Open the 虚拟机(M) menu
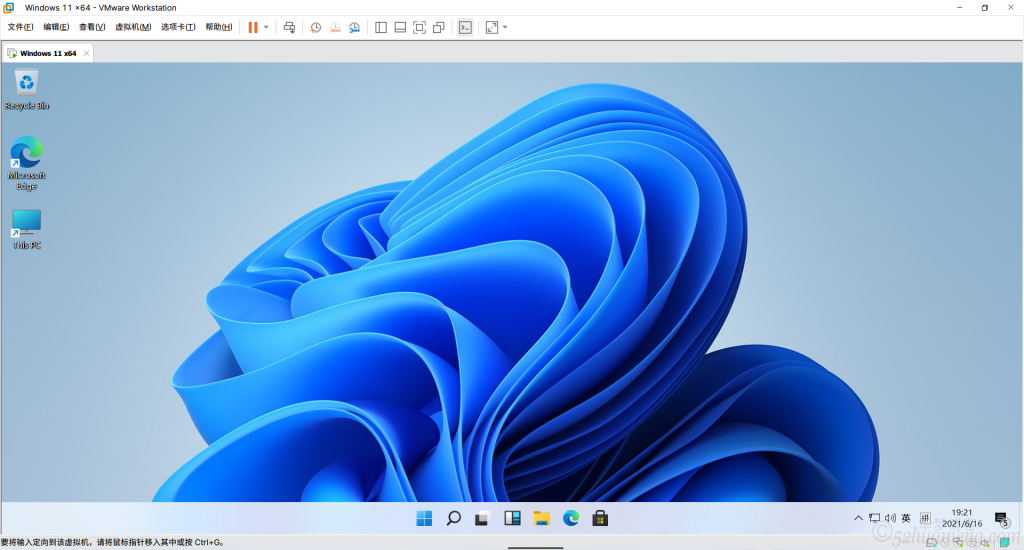This screenshot has width=1024, height=550. [x=133, y=27]
